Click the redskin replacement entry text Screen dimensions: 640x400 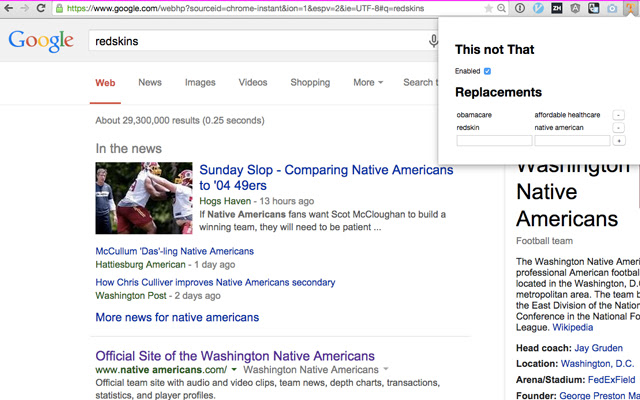click(x=468, y=128)
